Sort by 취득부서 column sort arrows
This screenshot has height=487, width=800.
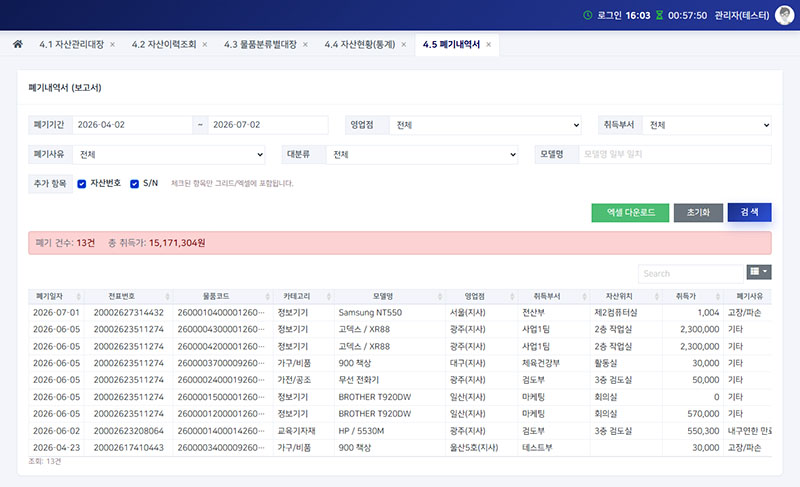tap(584, 296)
